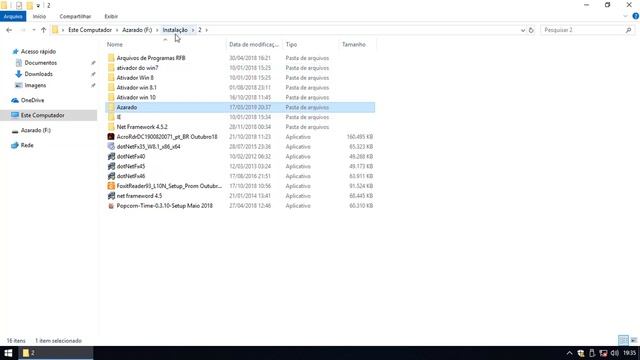Click the 160.495 KB size value
Image resolution: width=640 pixels, height=360 pixels.
coord(360,137)
